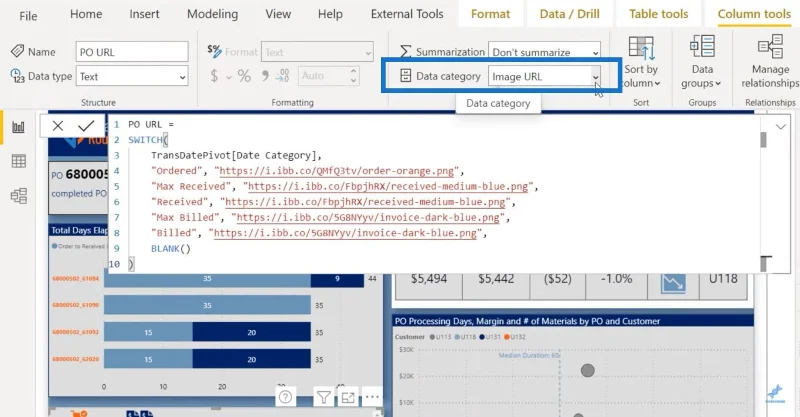Open the Data type dropdown
This screenshot has width=800, height=417.
(x=132, y=77)
